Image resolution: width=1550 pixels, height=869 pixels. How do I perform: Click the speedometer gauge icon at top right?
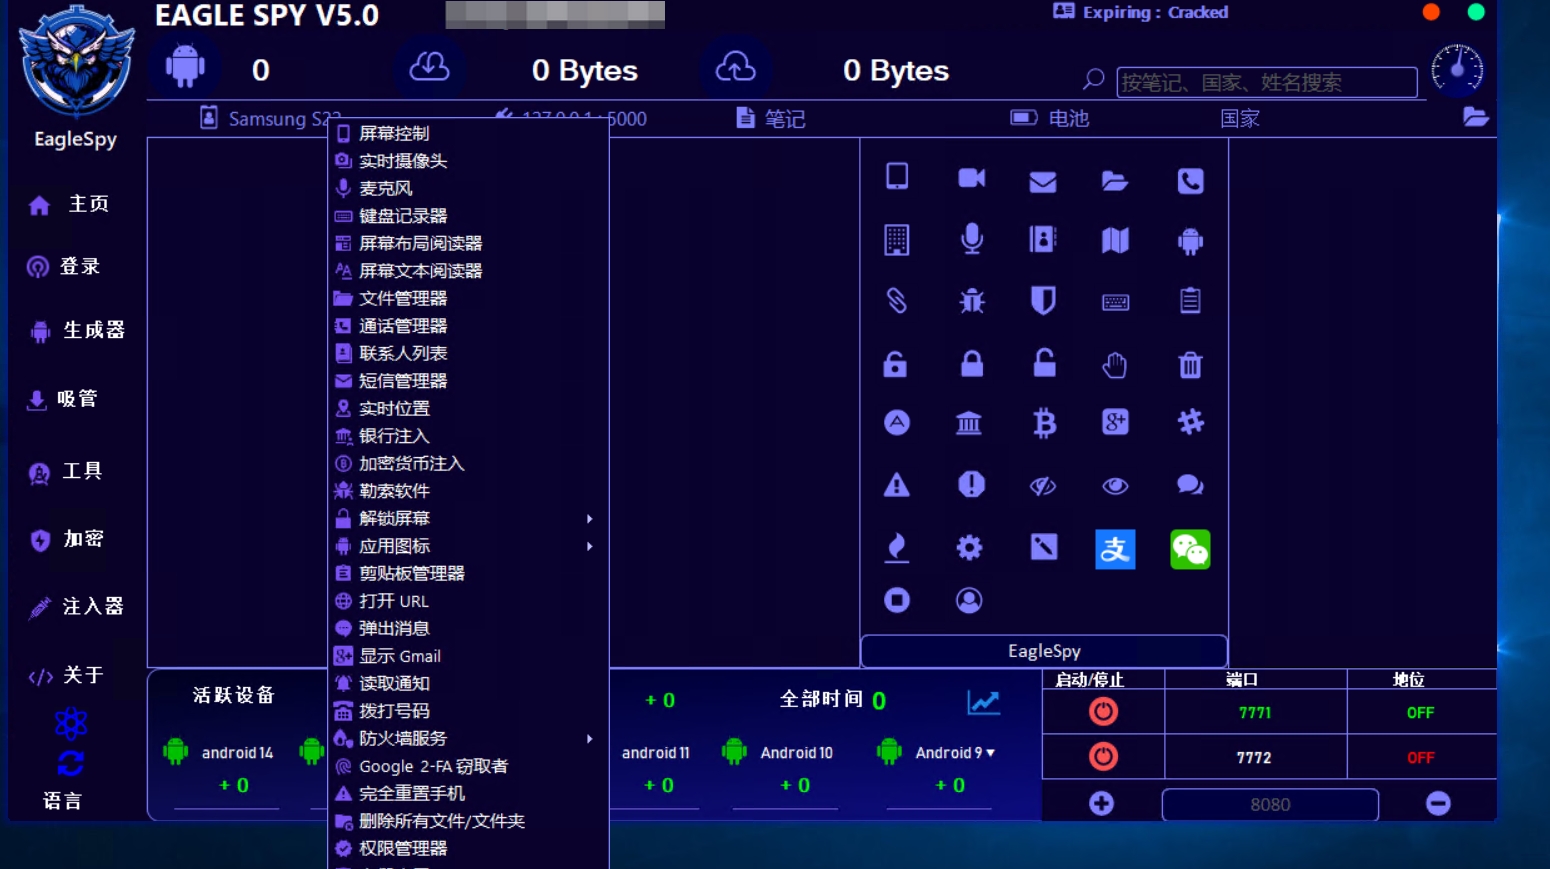coord(1457,70)
